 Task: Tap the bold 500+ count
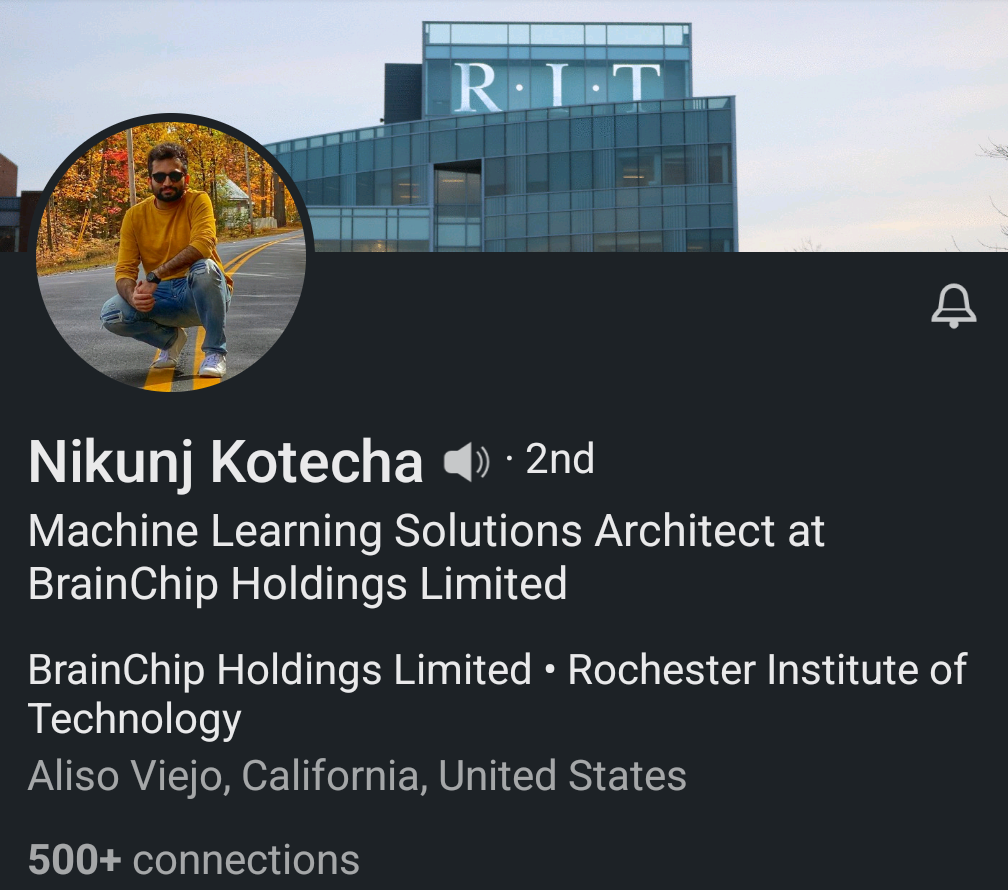click(x=75, y=859)
